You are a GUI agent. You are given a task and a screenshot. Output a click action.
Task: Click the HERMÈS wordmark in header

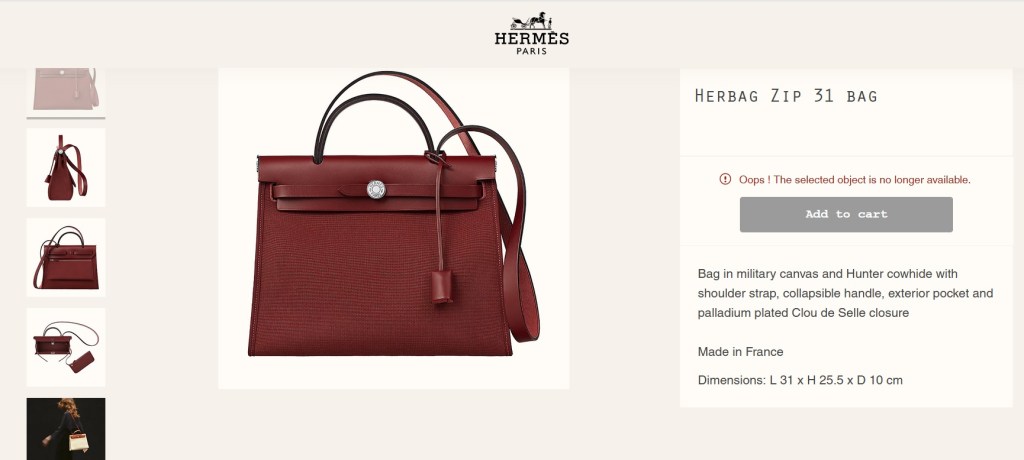tap(532, 39)
